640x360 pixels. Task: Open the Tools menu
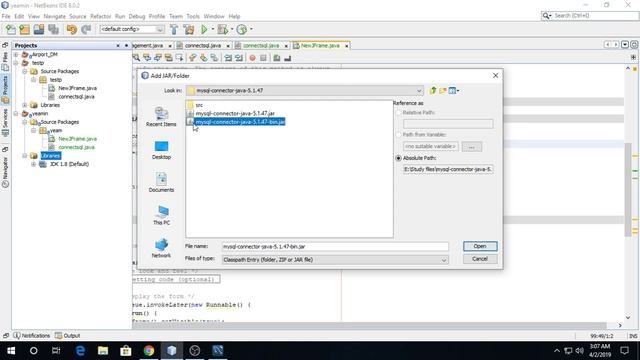click(193, 16)
